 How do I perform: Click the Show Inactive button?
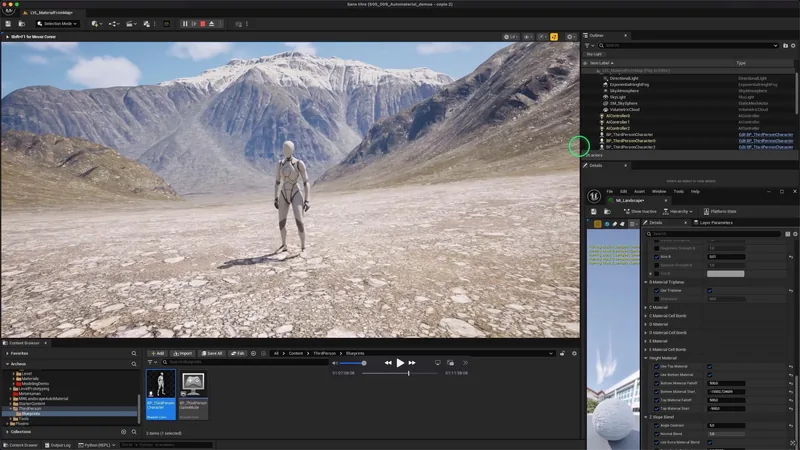coord(640,211)
